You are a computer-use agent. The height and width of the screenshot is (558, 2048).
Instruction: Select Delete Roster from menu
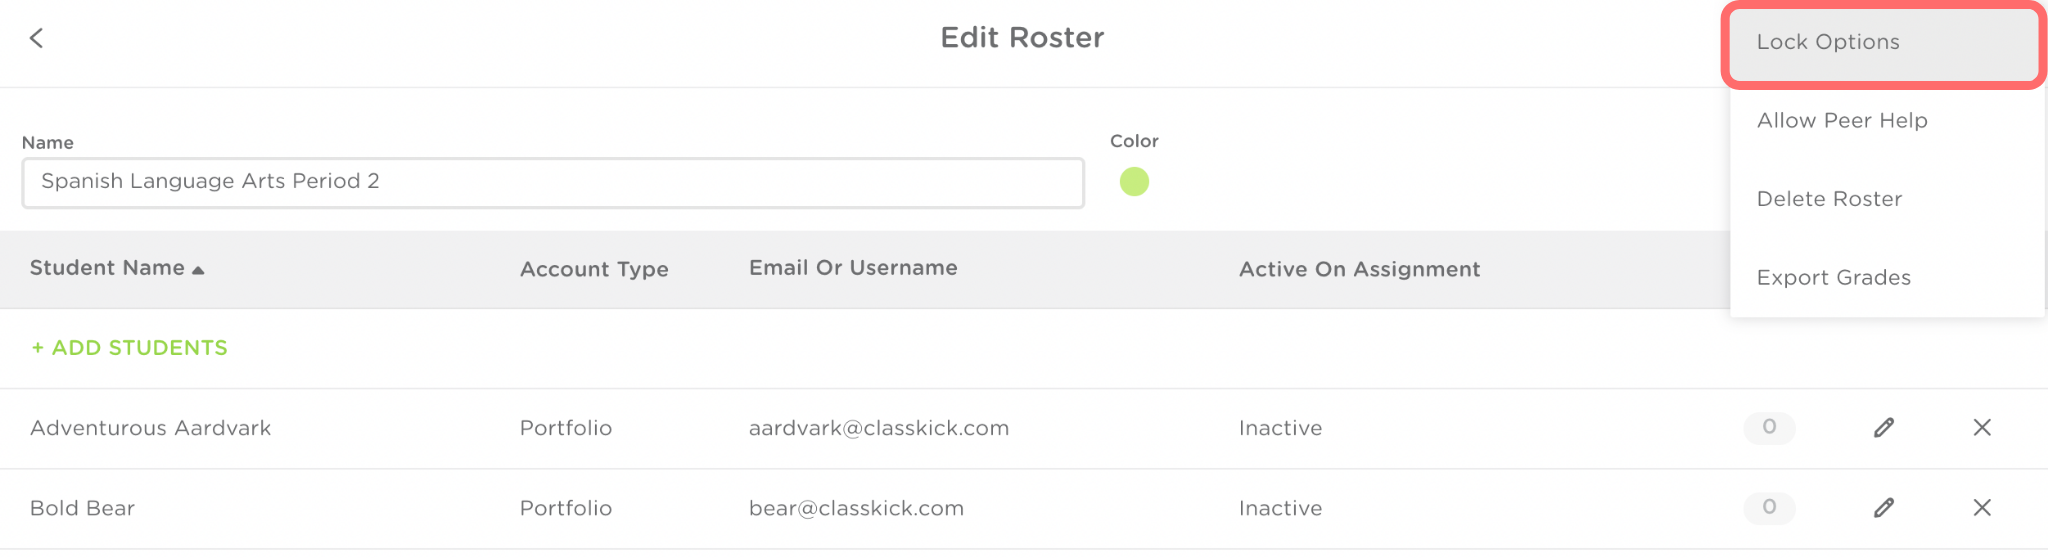pyautogui.click(x=1829, y=199)
